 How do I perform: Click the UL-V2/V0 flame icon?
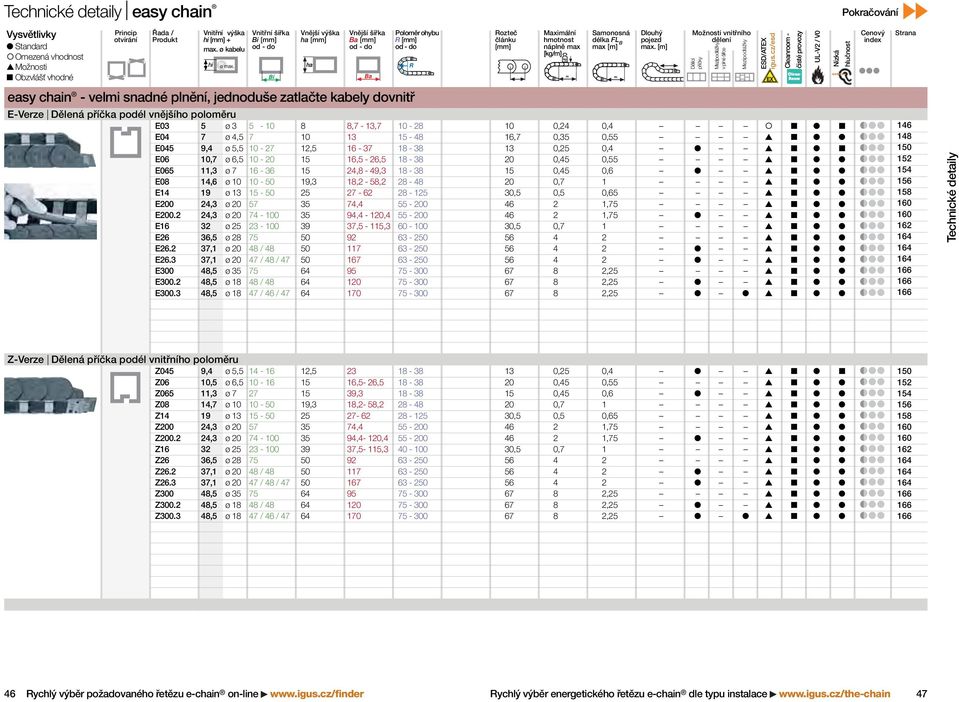[x=818, y=75]
